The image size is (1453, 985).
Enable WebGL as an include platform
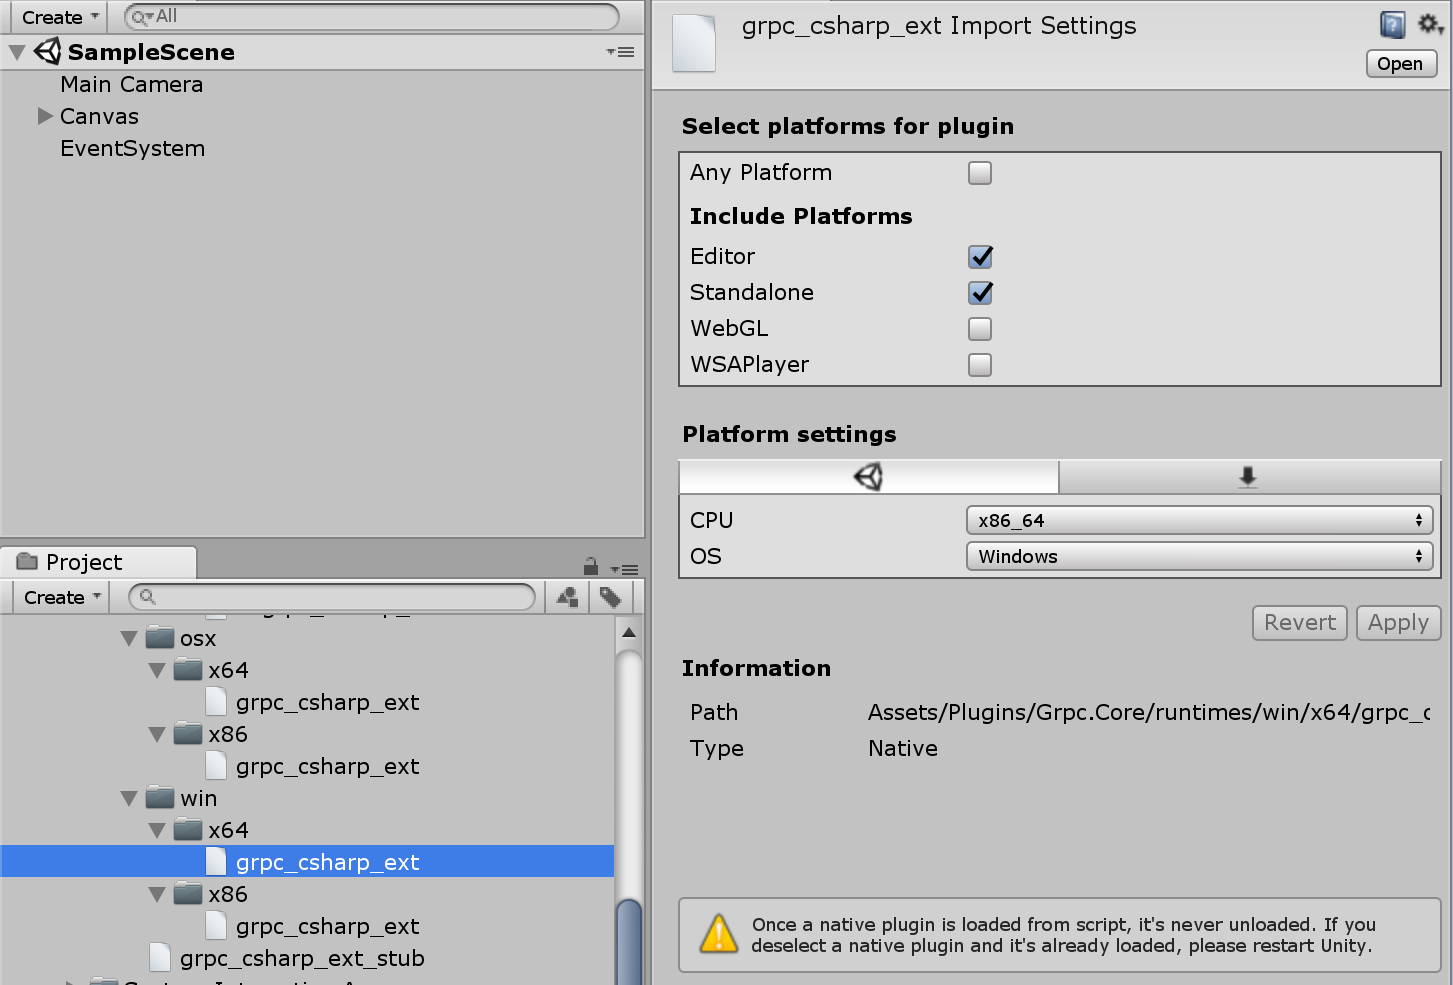979,329
